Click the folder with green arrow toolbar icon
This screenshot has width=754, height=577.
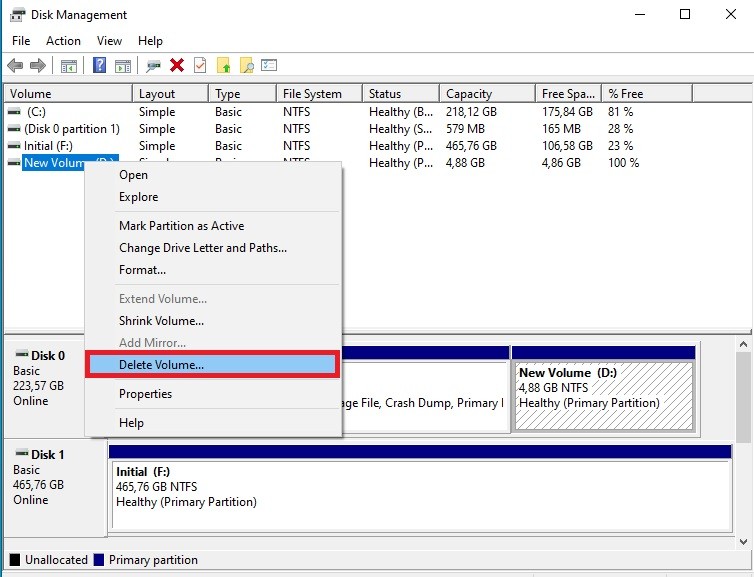224,65
